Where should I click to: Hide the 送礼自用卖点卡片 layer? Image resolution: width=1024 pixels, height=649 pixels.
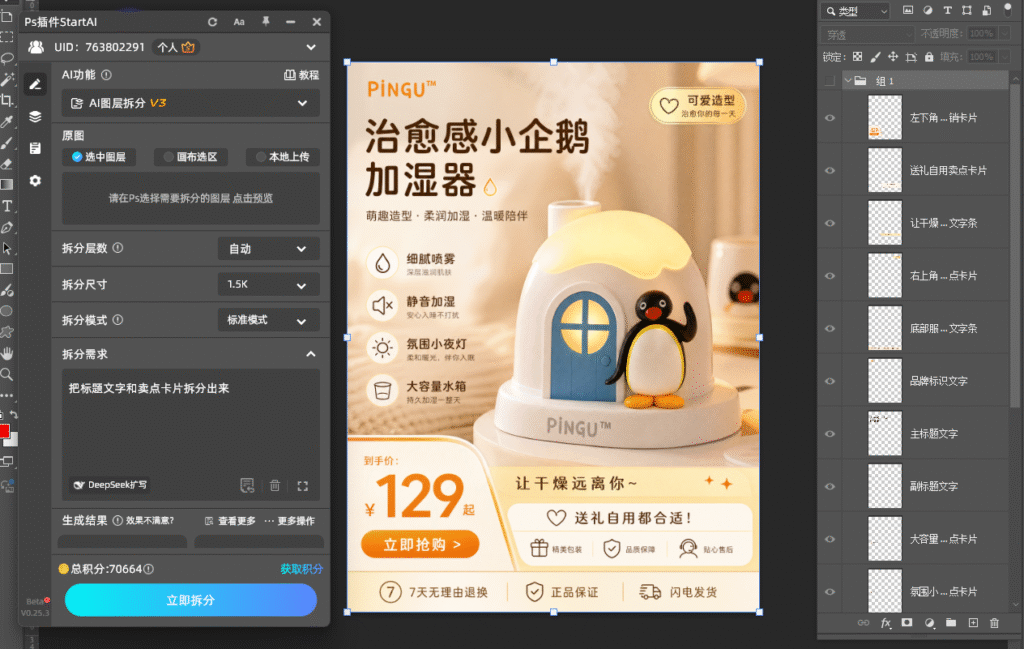[x=830, y=170]
